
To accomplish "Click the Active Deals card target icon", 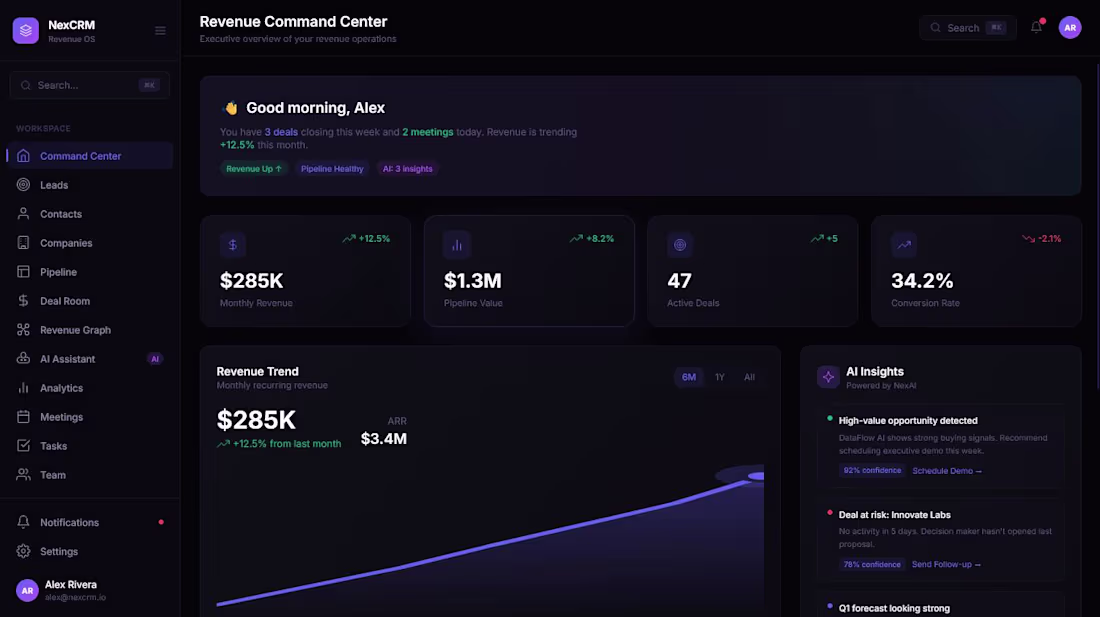I will [x=680, y=245].
